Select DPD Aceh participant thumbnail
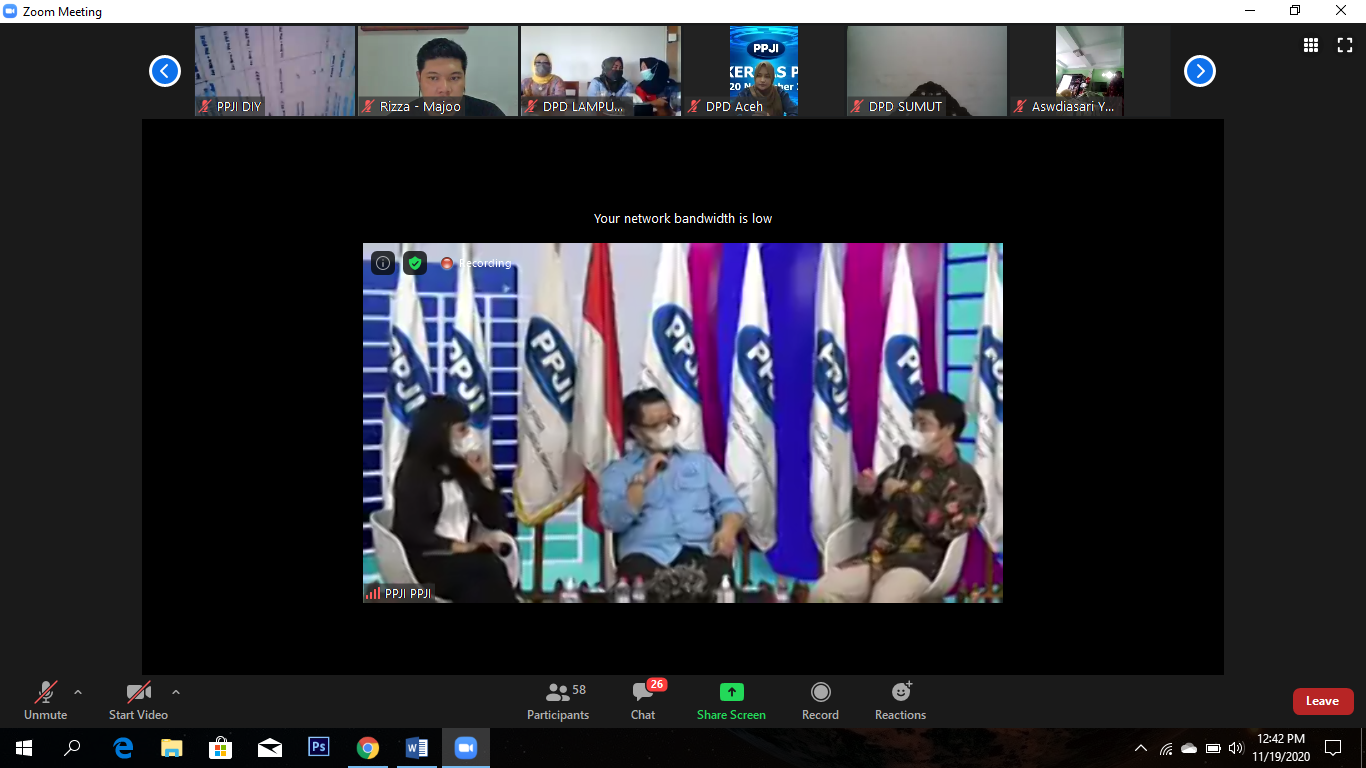This screenshot has height=768, width=1366. click(x=763, y=70)
